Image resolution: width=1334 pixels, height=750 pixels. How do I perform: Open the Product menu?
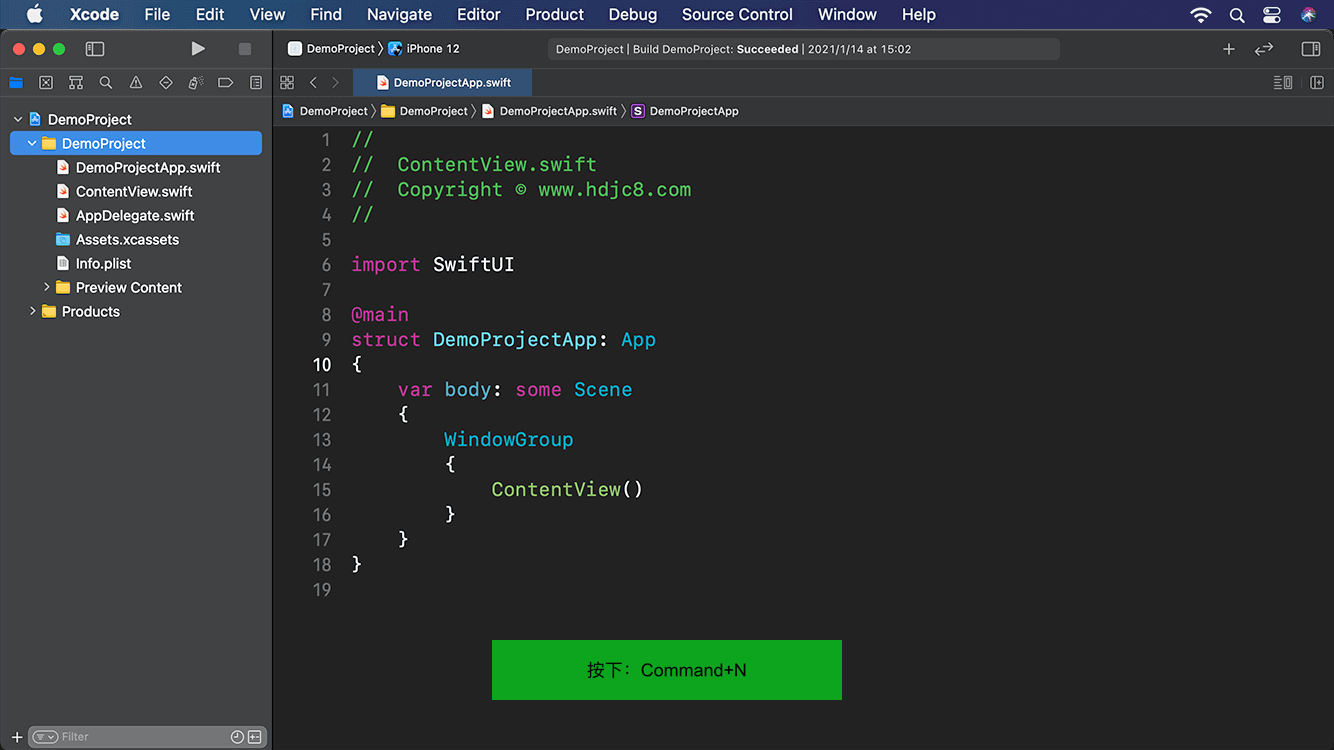click(554, 14)
